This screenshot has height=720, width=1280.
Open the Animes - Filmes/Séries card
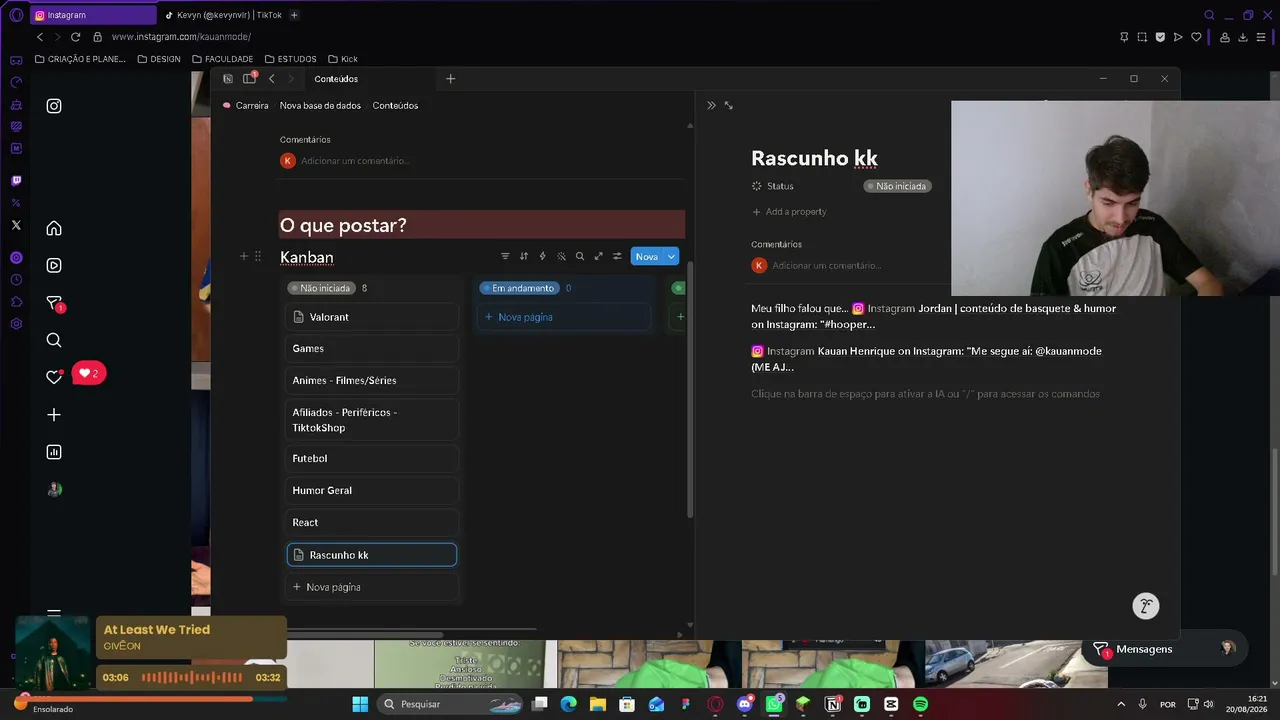pos(372,380)
